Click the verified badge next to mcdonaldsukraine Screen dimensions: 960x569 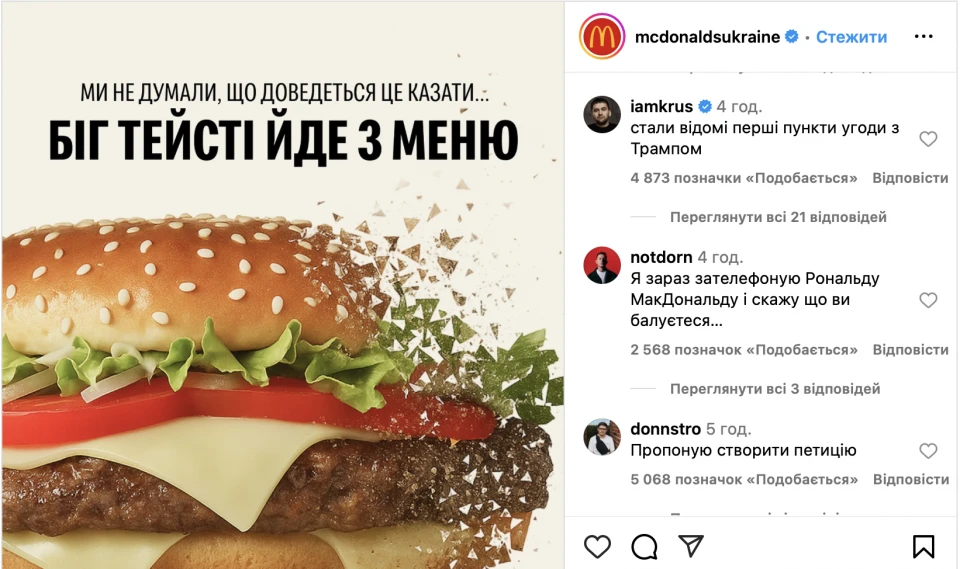click(x=792, y=37)
